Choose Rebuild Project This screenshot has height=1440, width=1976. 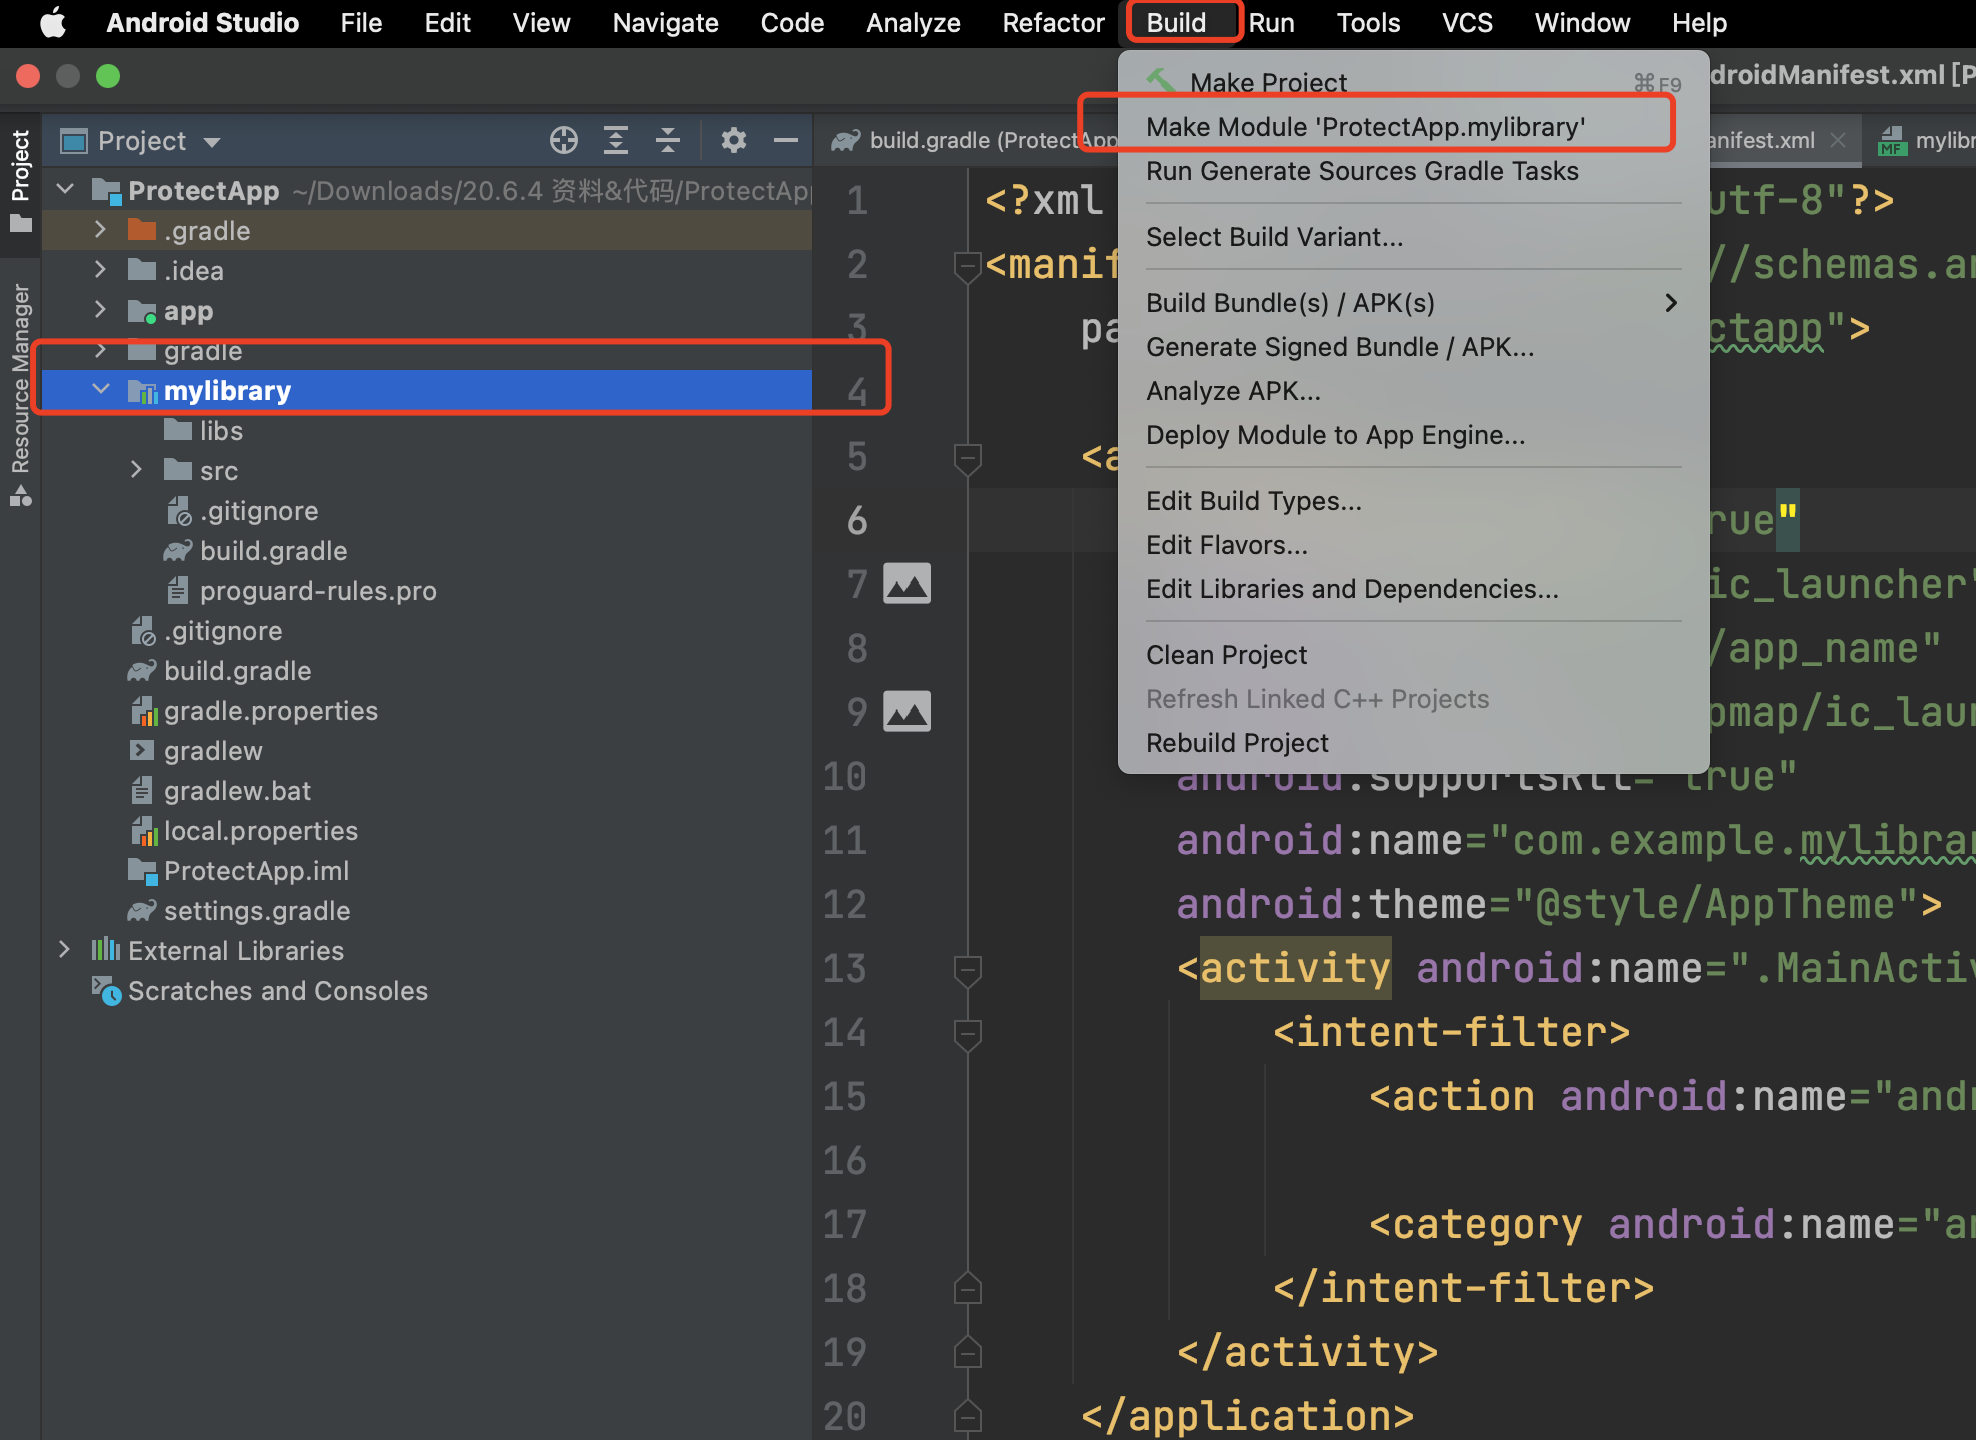(x=1412, y=743)
